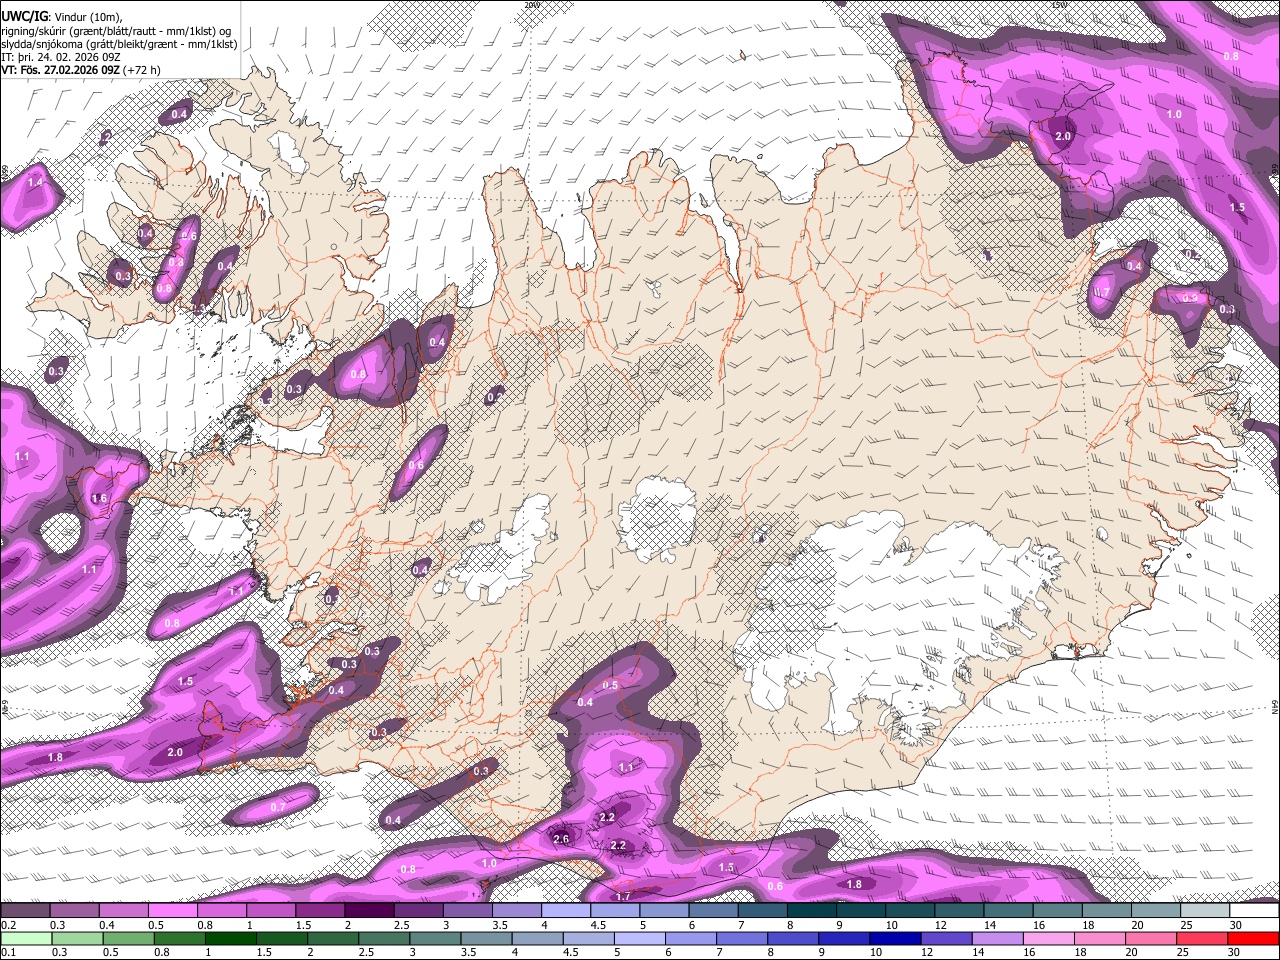This screenshot has width=1280, height=960.
Task: Click the 0.2 label in the upper legend row
Action: [8, 925]
